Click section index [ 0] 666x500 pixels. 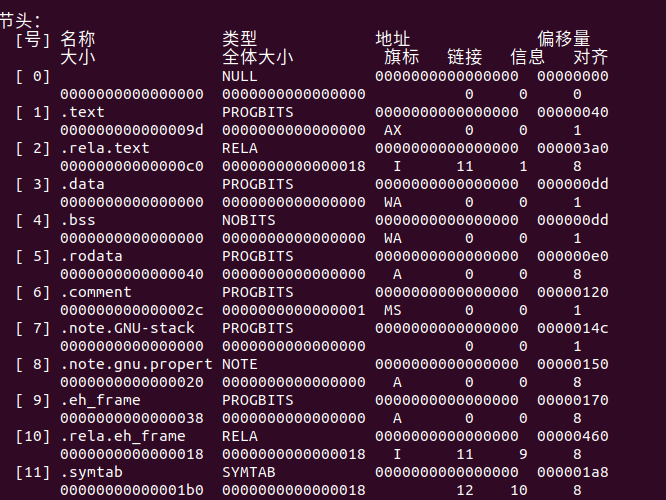coord(33,76)
